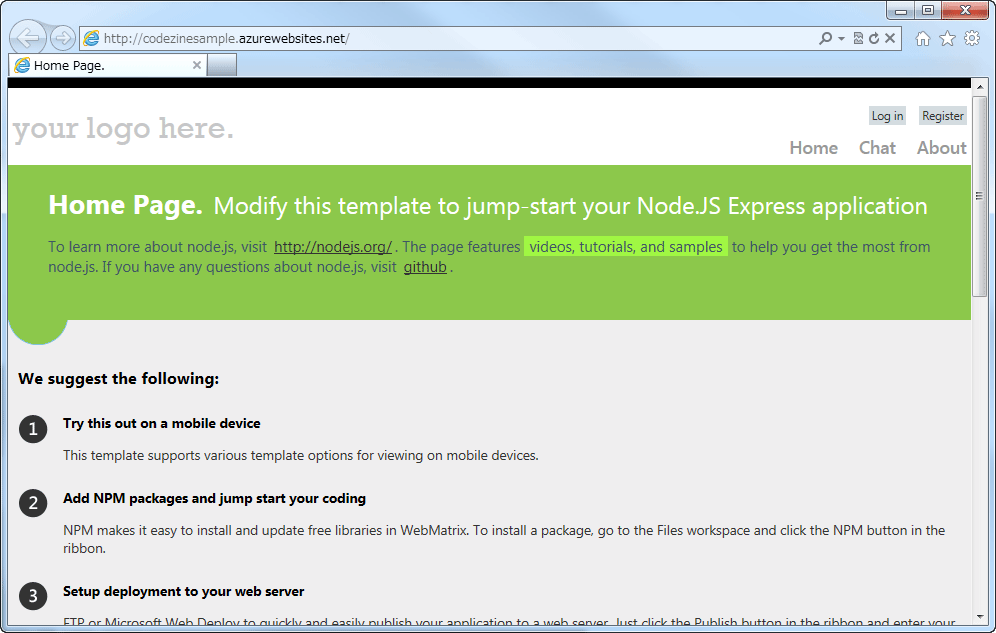Screen dimensions: 996x633
Task: Open the Home navigation link
Action: tap(813, 148)
